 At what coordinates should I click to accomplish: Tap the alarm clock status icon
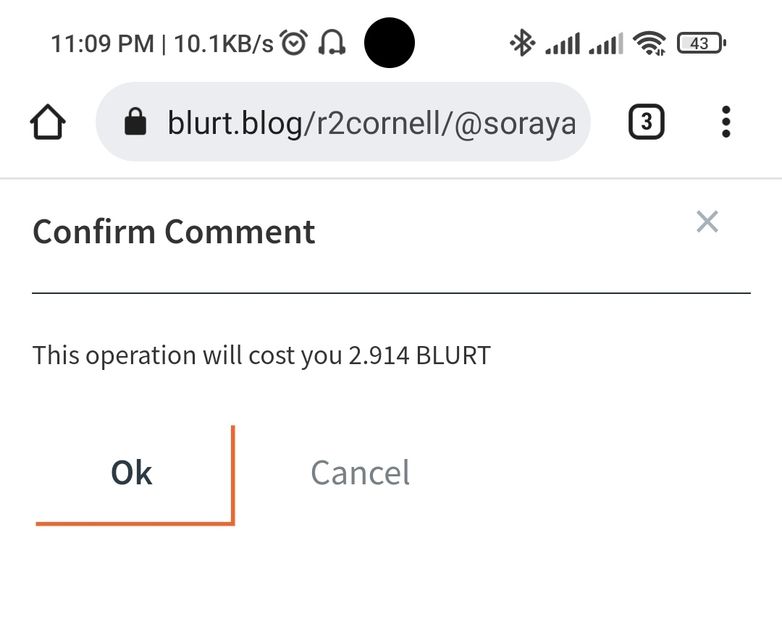pyautogui.click(x=294, y=43)
